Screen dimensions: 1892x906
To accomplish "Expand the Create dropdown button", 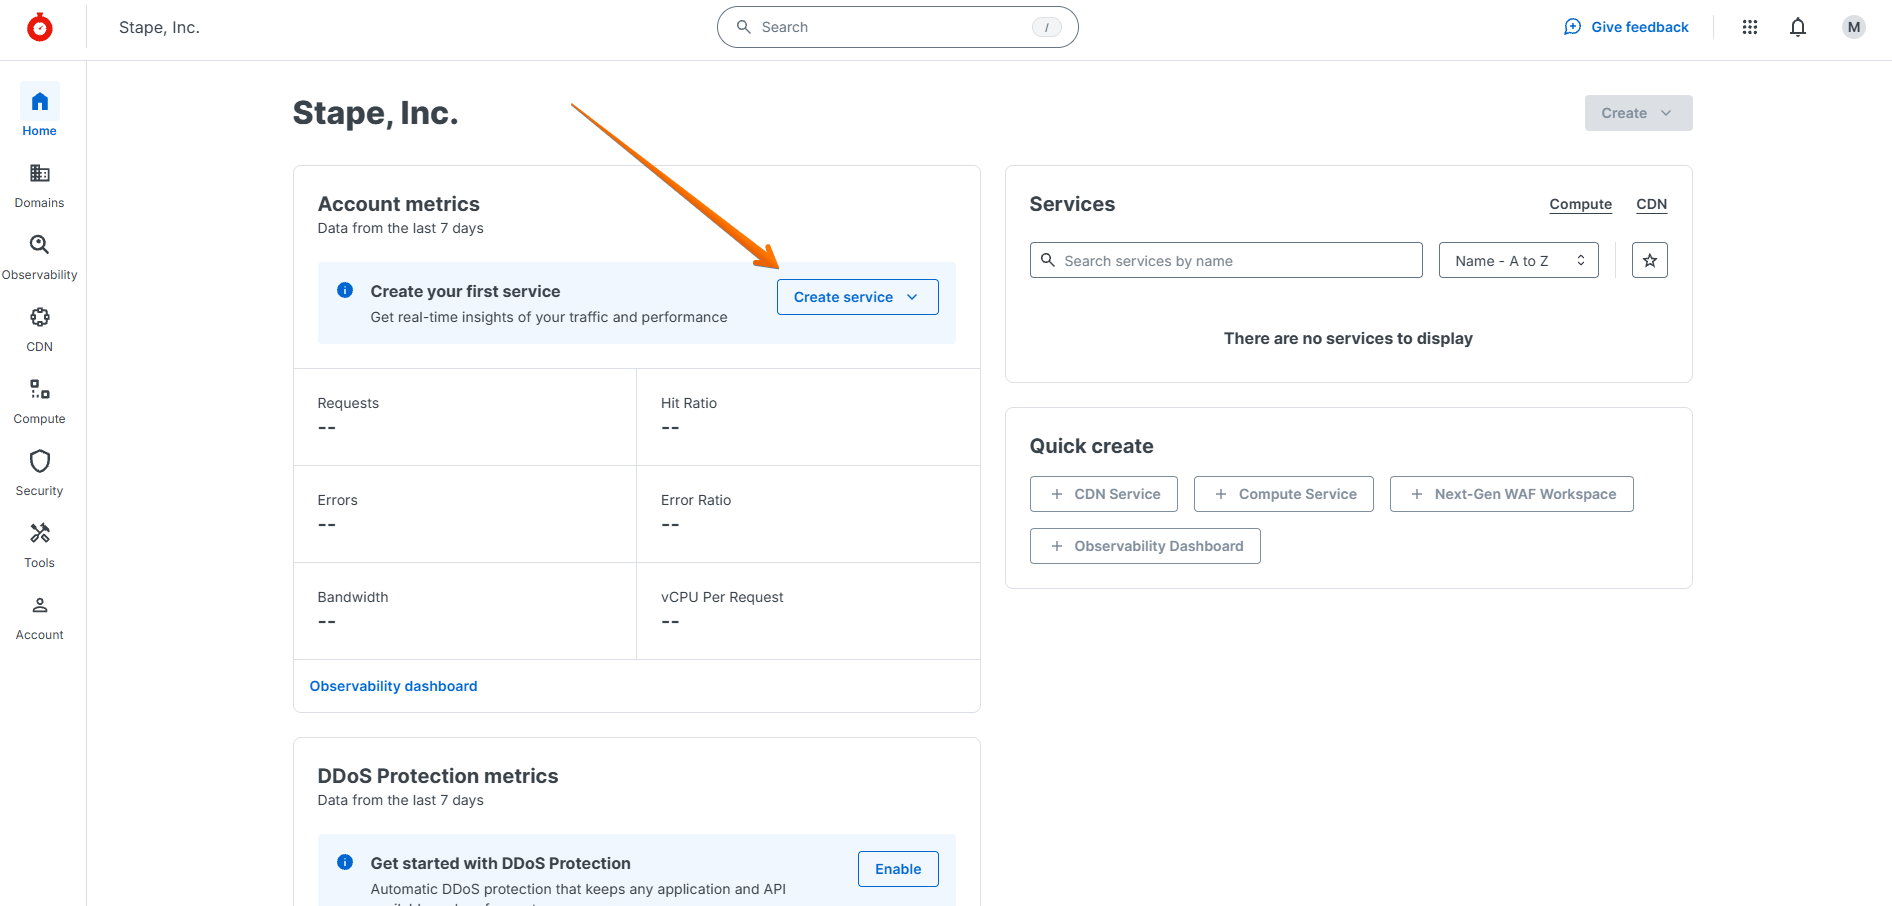I will point(1638,113).
